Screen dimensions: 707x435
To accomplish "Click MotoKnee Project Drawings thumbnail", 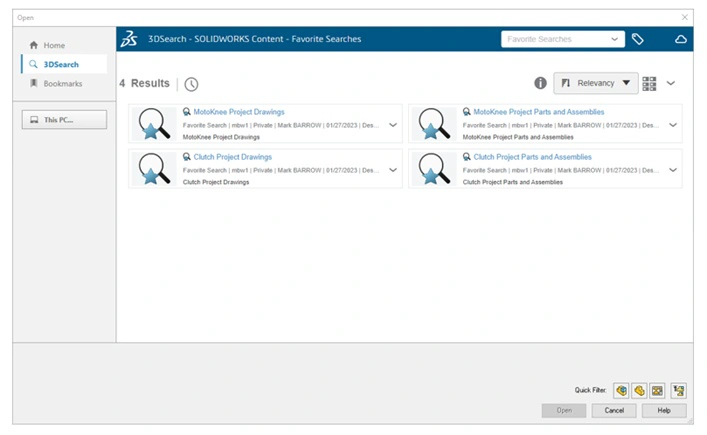I will [154, 124].
